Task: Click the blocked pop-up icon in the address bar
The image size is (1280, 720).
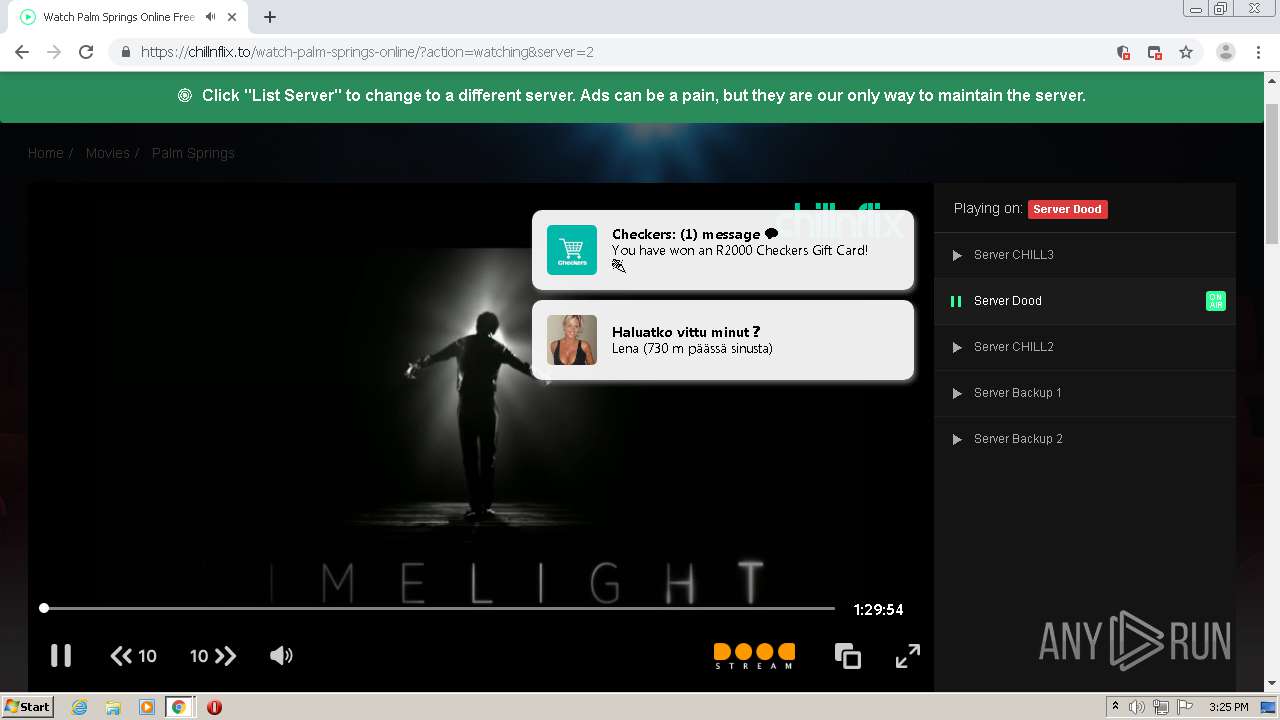Action: pos(1155,52)
